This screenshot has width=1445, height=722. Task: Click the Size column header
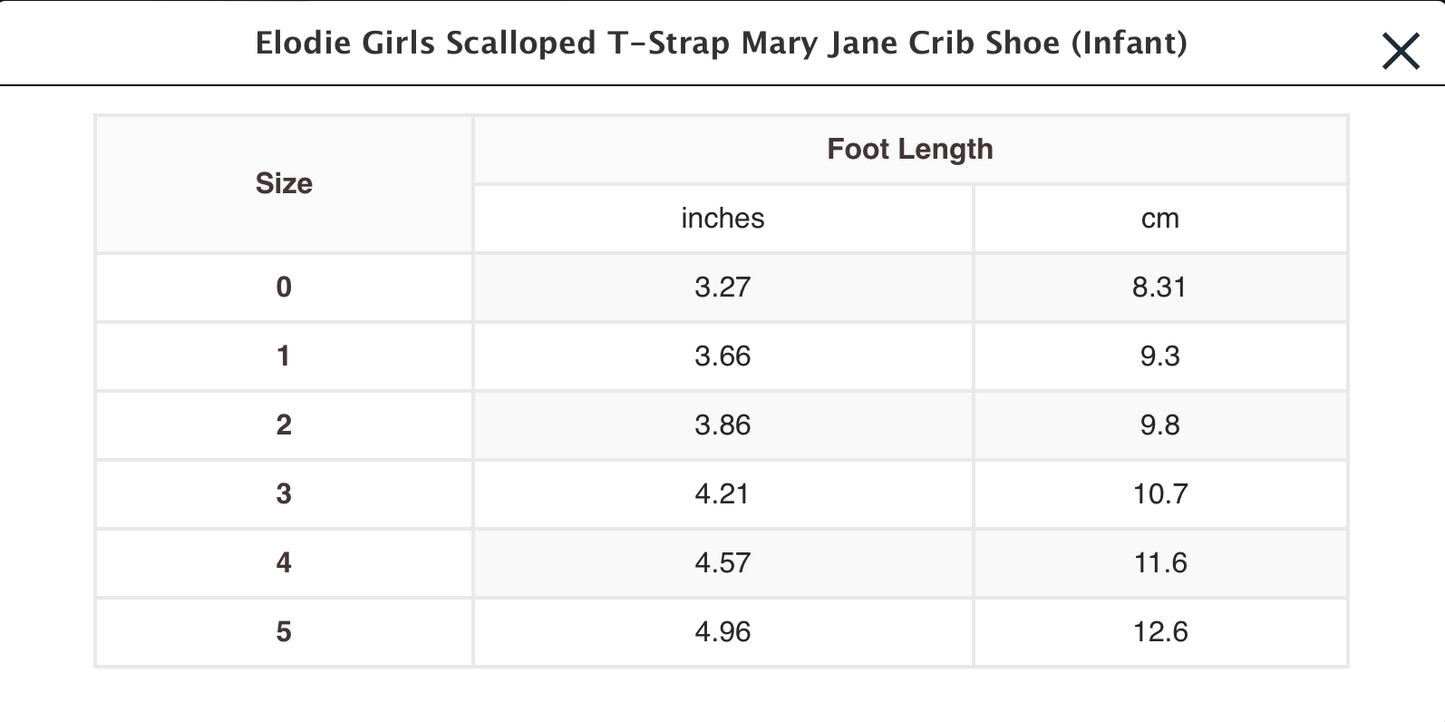click(x=284, y=184)
